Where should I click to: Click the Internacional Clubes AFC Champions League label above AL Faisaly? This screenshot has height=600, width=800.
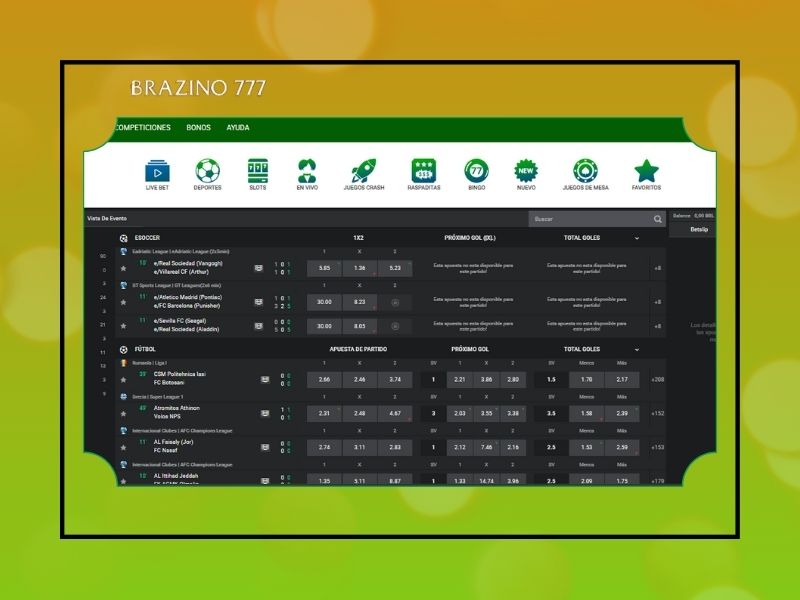pyautogui.click(x=182, y=431)
